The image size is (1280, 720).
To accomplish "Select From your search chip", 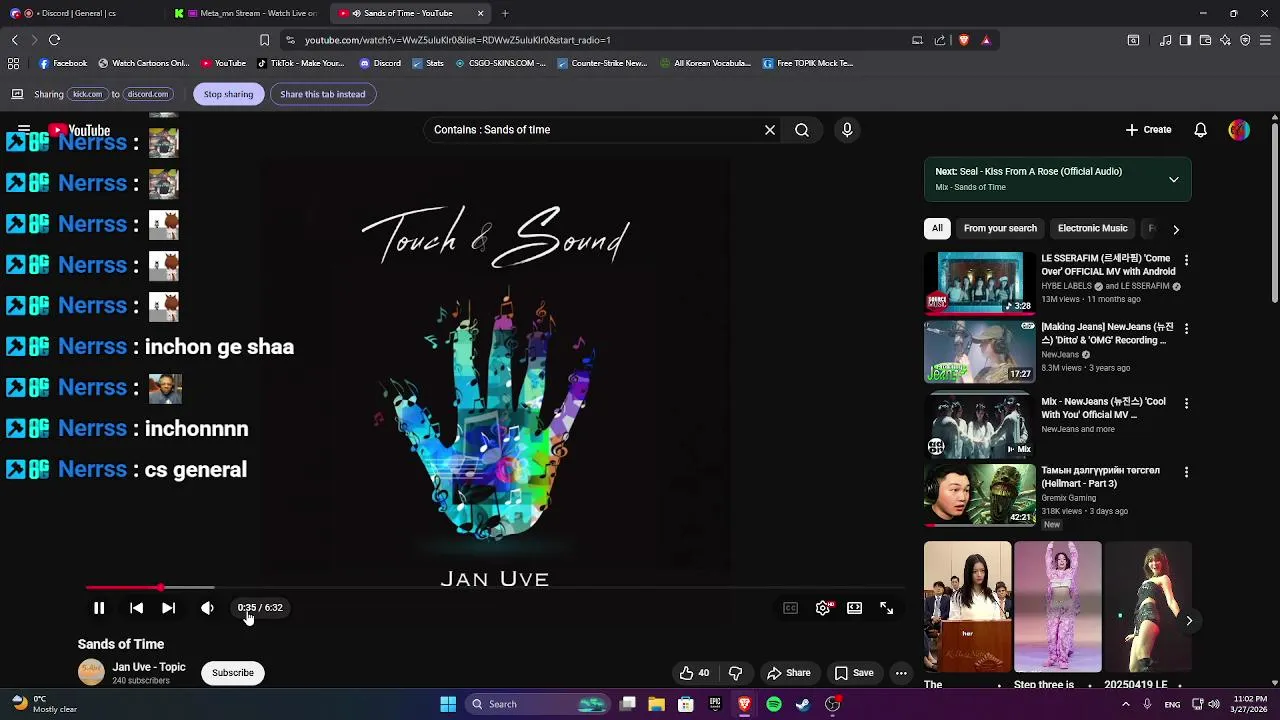I will 1000,229.
